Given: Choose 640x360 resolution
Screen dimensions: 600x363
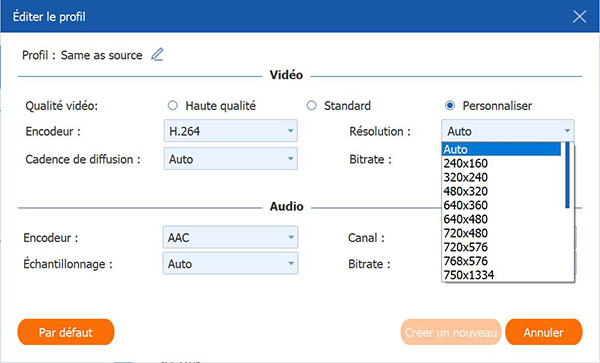Looking at the screenshot, I should tap(502, 205).
